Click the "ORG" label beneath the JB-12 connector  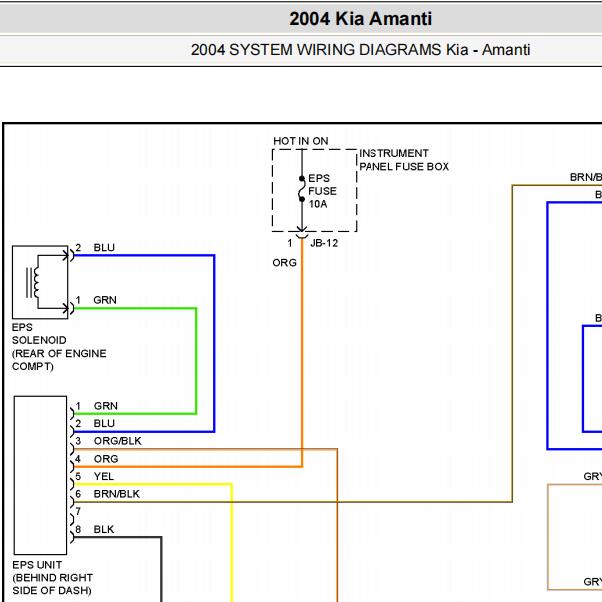click(284, 263)
